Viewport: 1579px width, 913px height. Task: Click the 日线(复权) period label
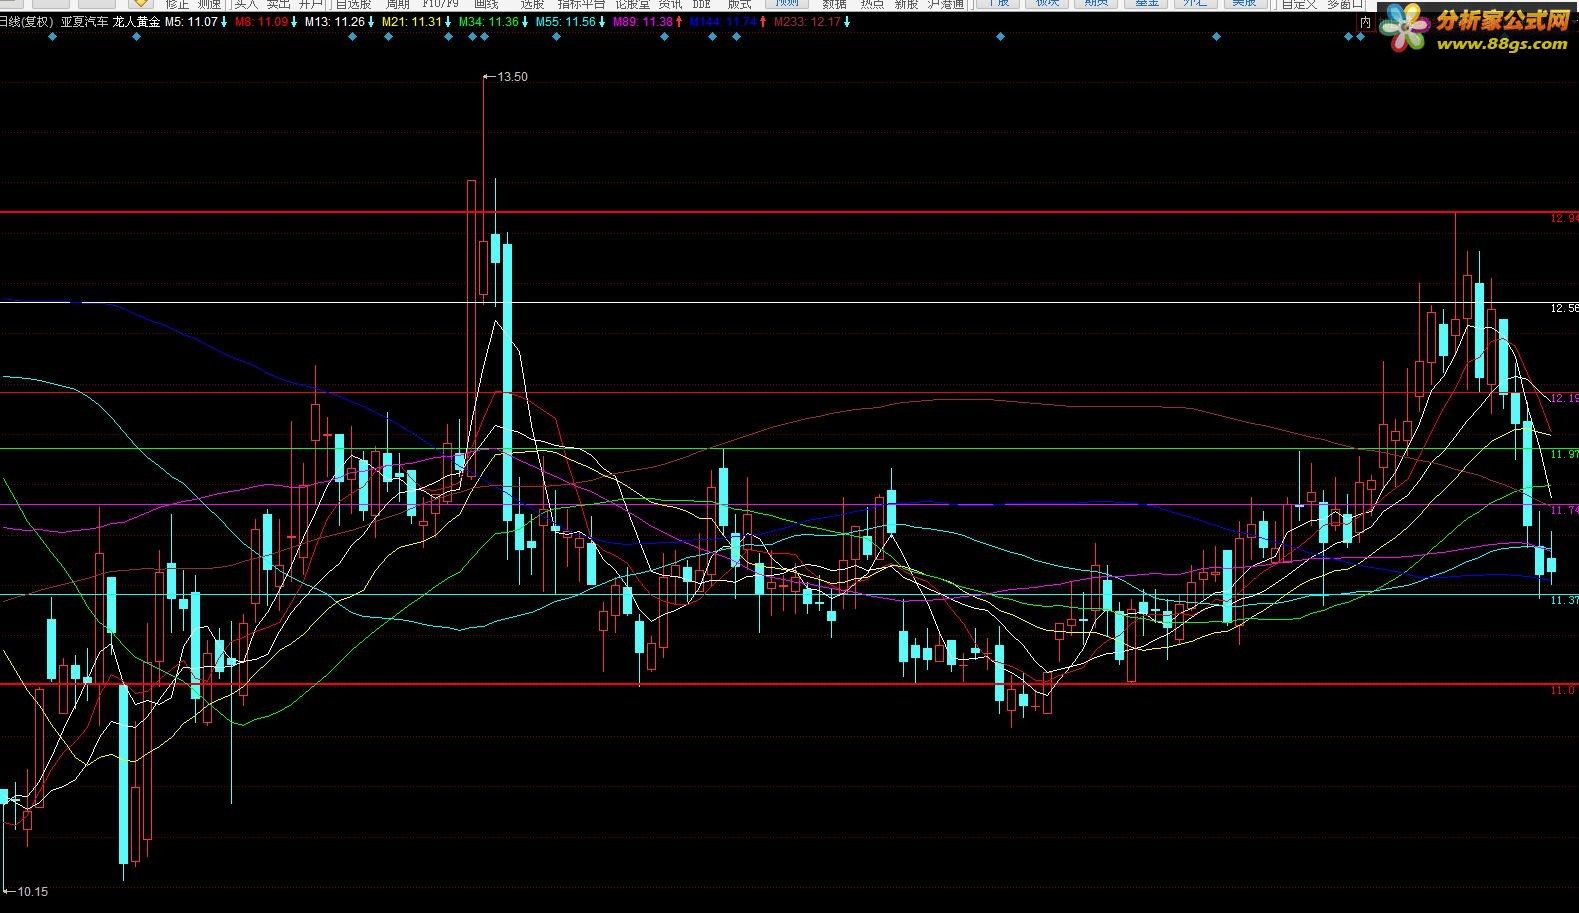pos(26,21)
